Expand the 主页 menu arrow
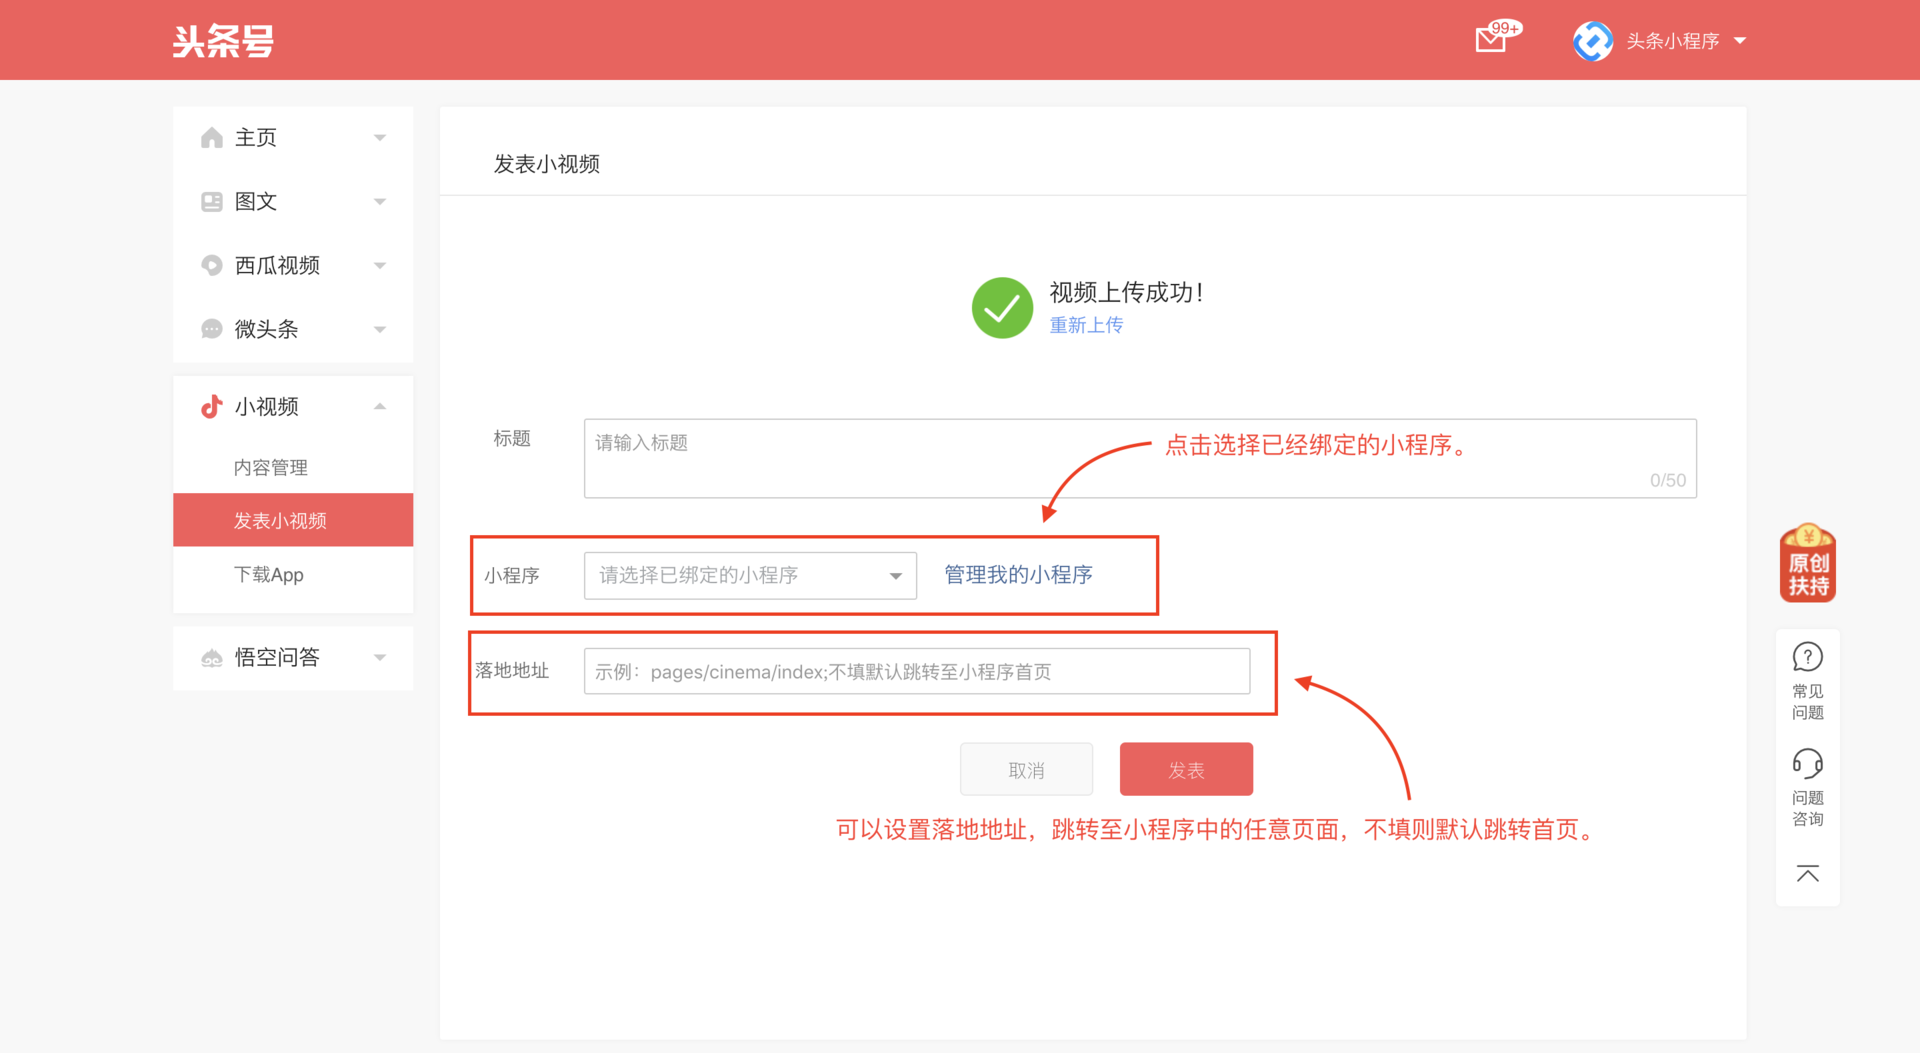 (x=380, y=138)
